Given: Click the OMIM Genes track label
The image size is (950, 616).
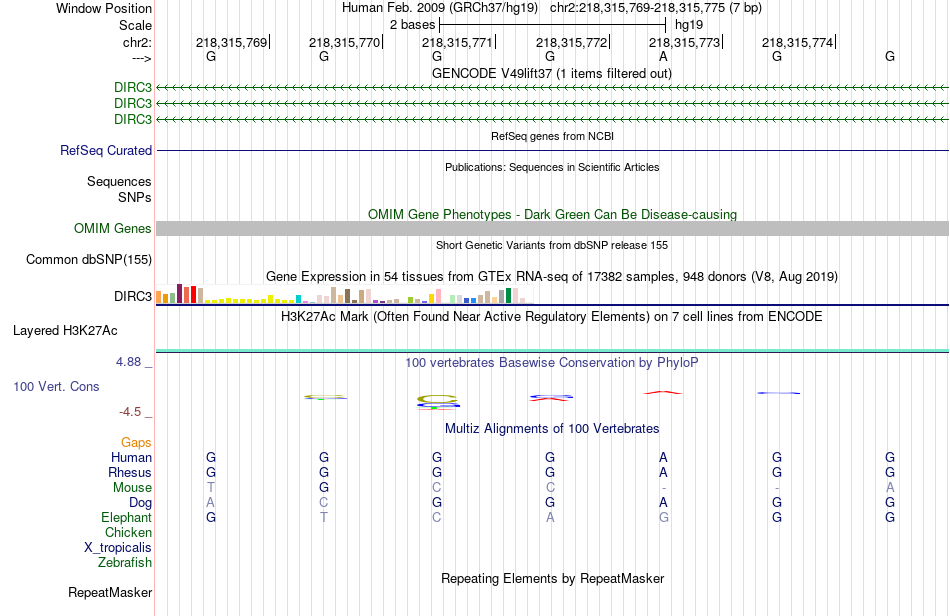Looking at the screenshot, I should click(x=113, y=228).
